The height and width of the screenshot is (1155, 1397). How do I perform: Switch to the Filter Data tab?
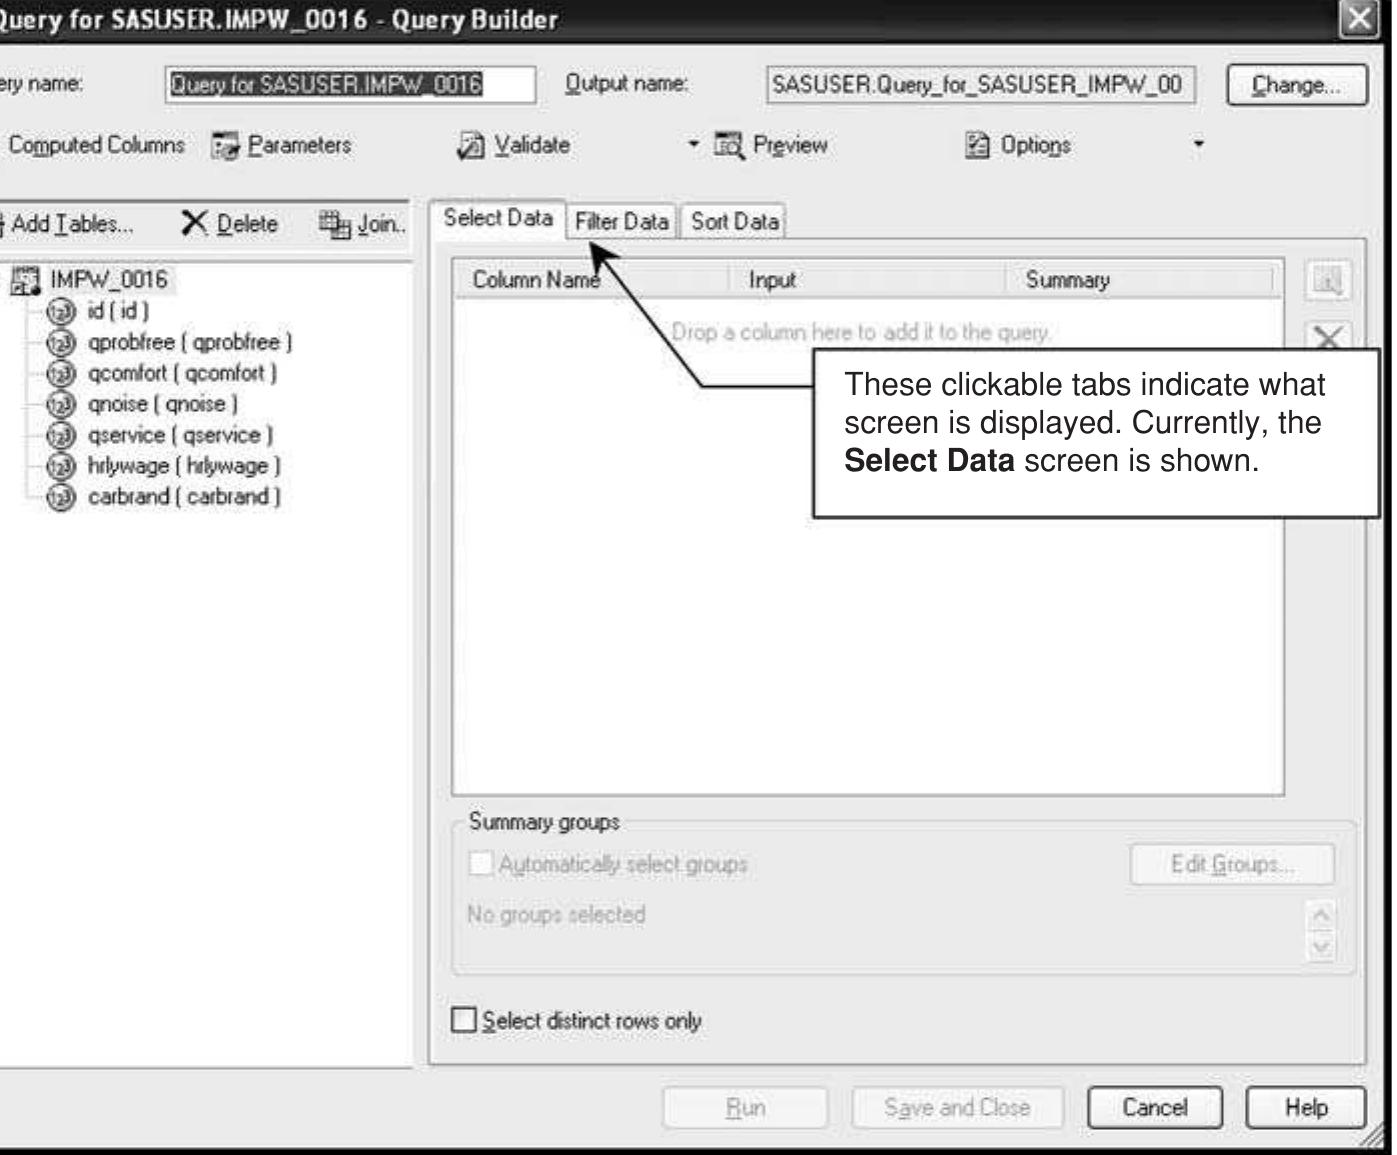622,222
